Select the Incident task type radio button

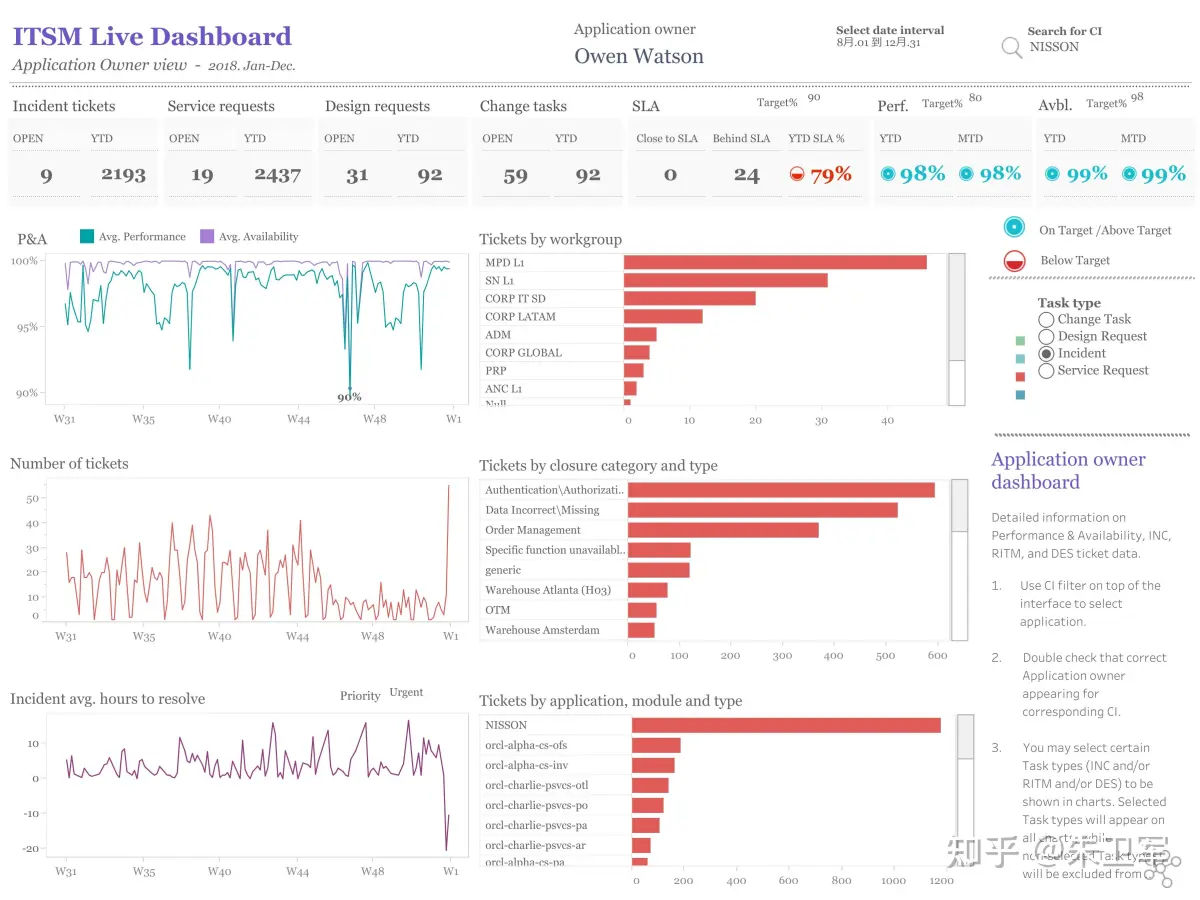[x=1046, y=353]
